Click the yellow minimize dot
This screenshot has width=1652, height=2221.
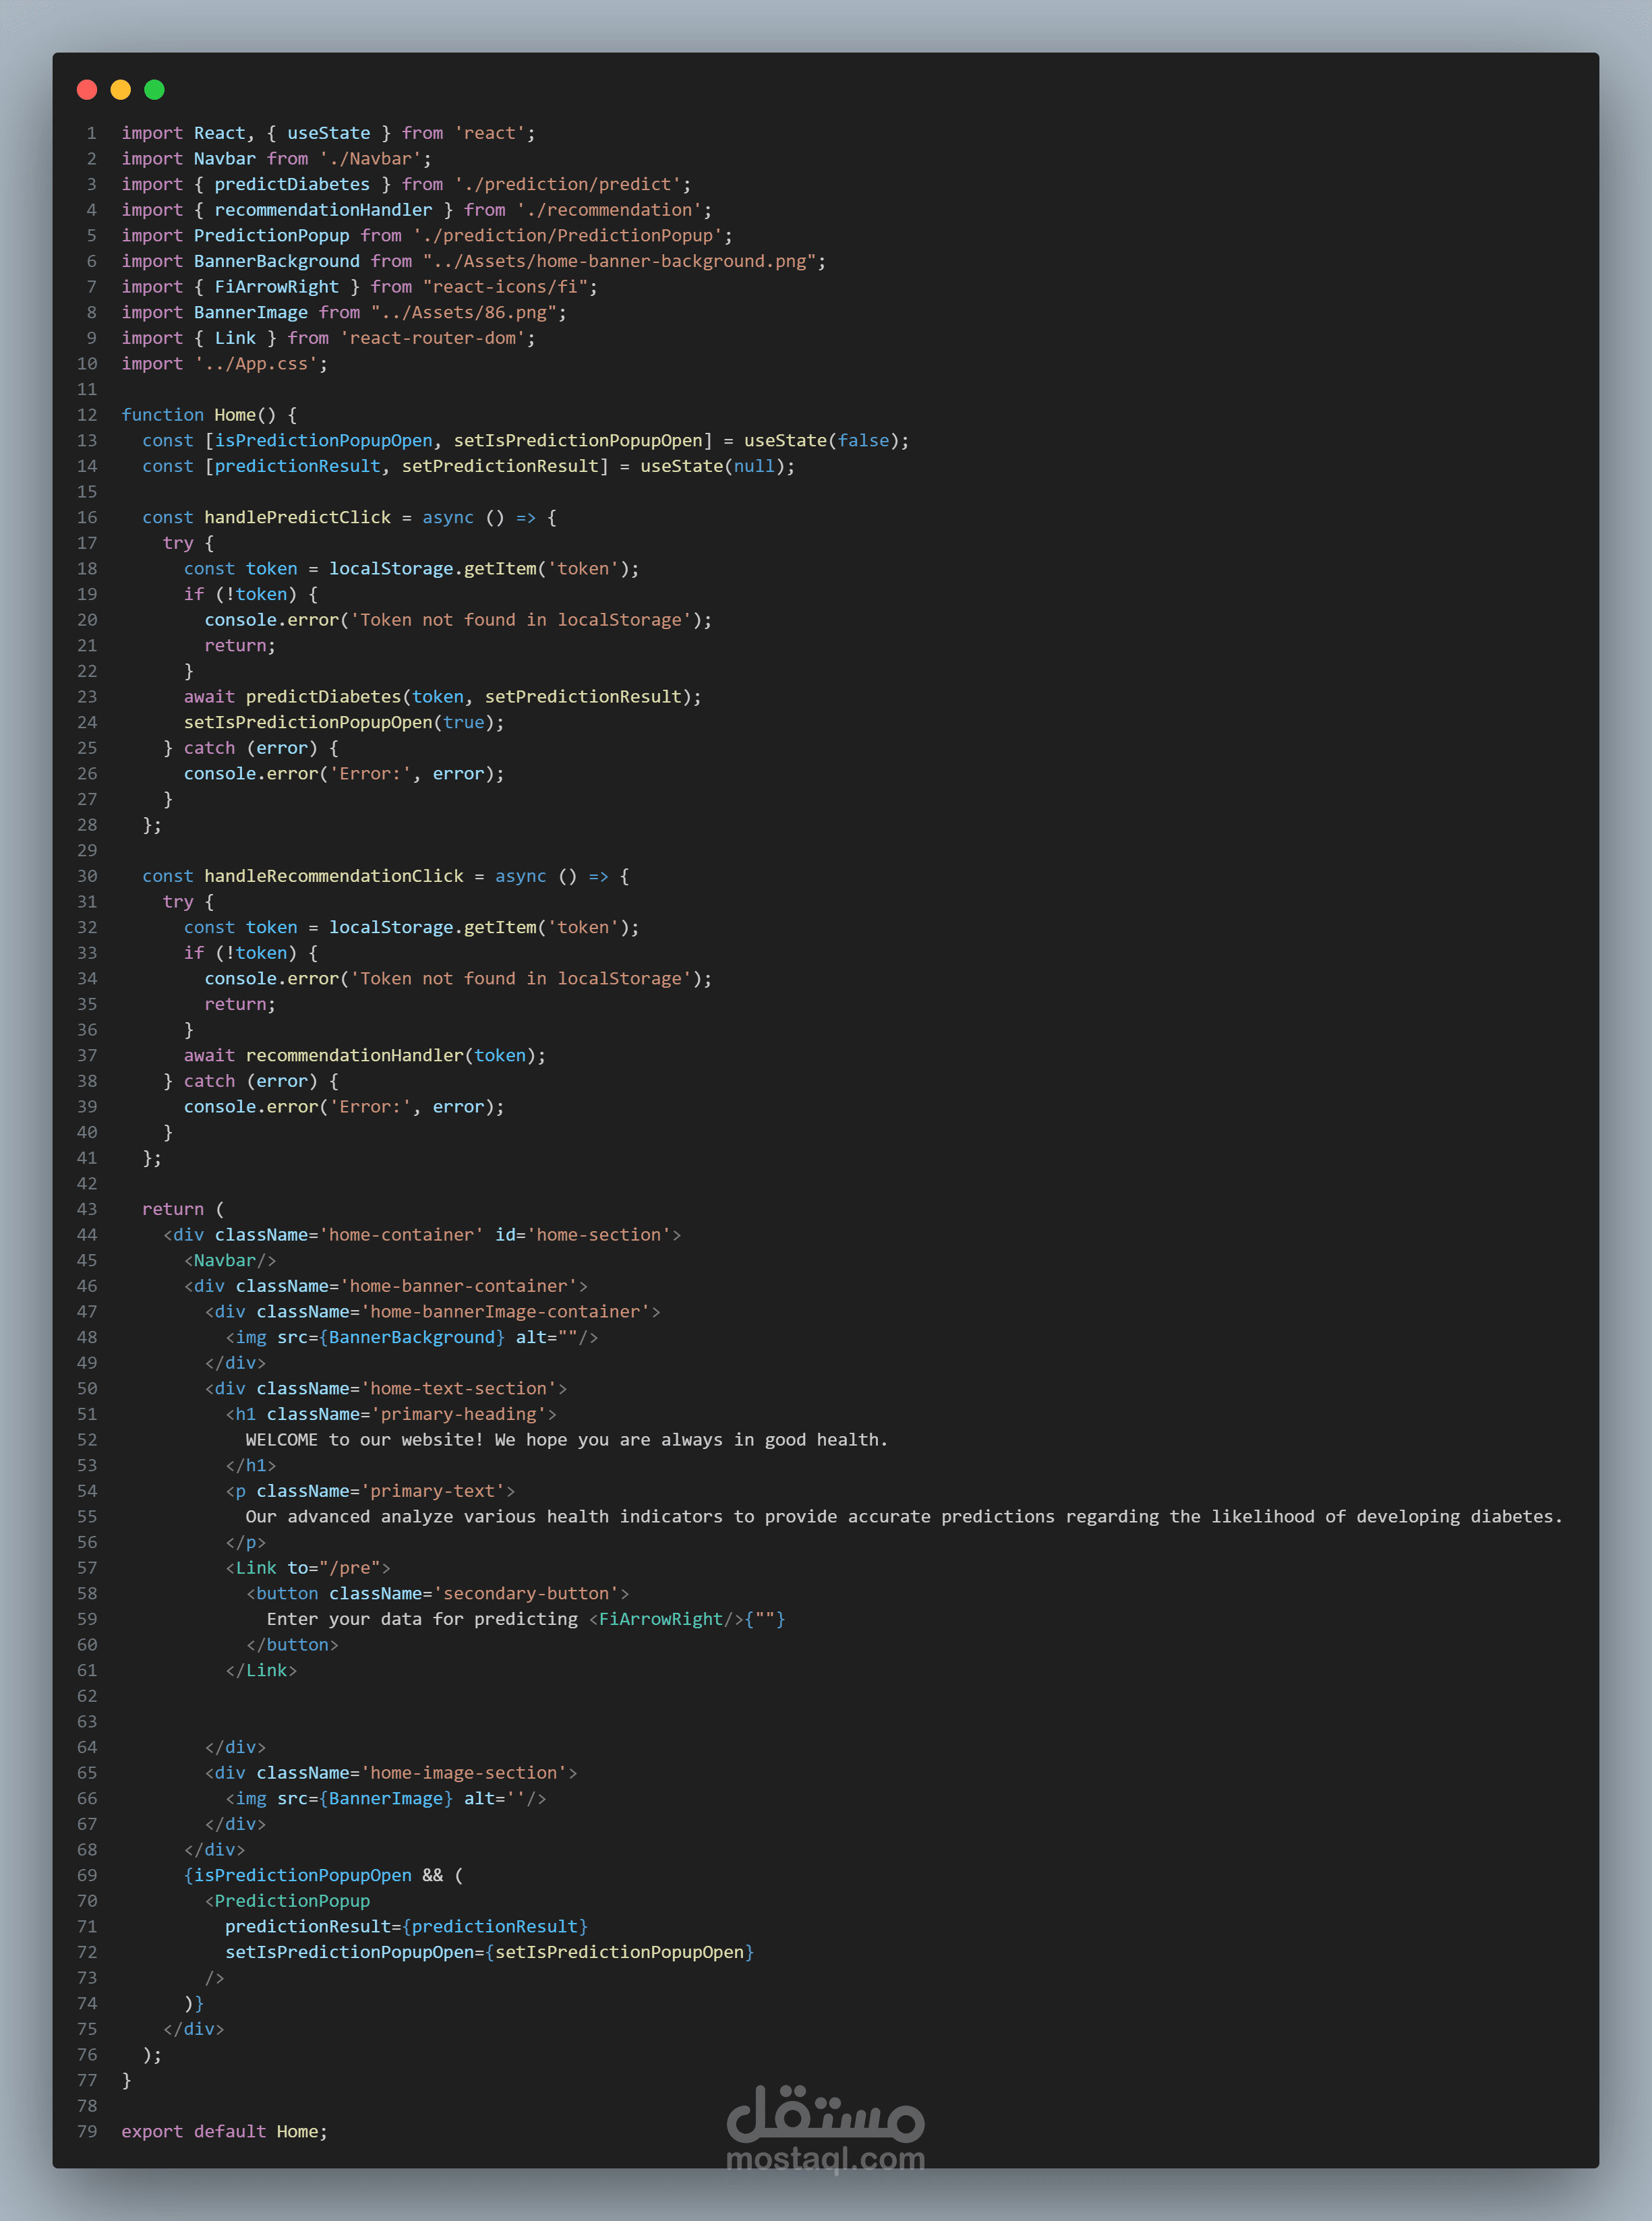121,90
